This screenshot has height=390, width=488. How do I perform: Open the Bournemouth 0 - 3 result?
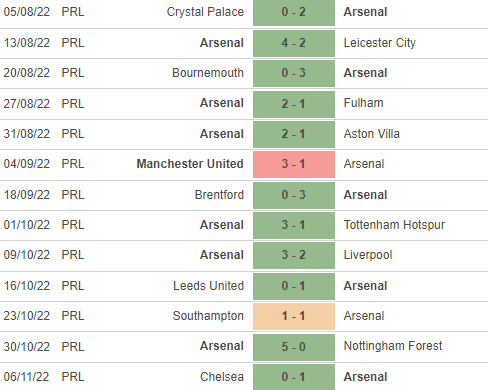(294, 73)
